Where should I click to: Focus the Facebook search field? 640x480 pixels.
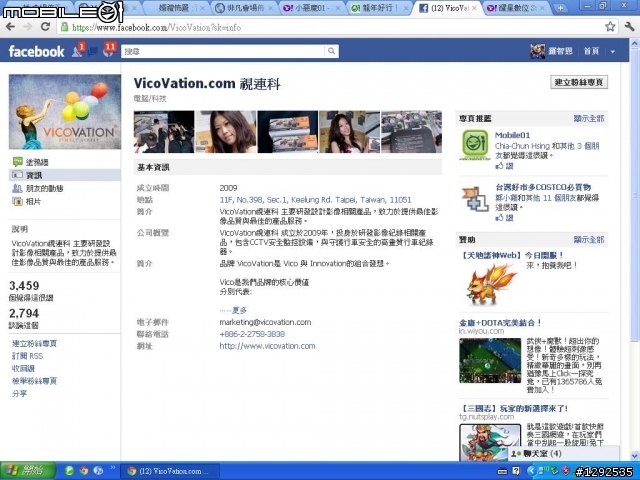(x=223, y=51)
